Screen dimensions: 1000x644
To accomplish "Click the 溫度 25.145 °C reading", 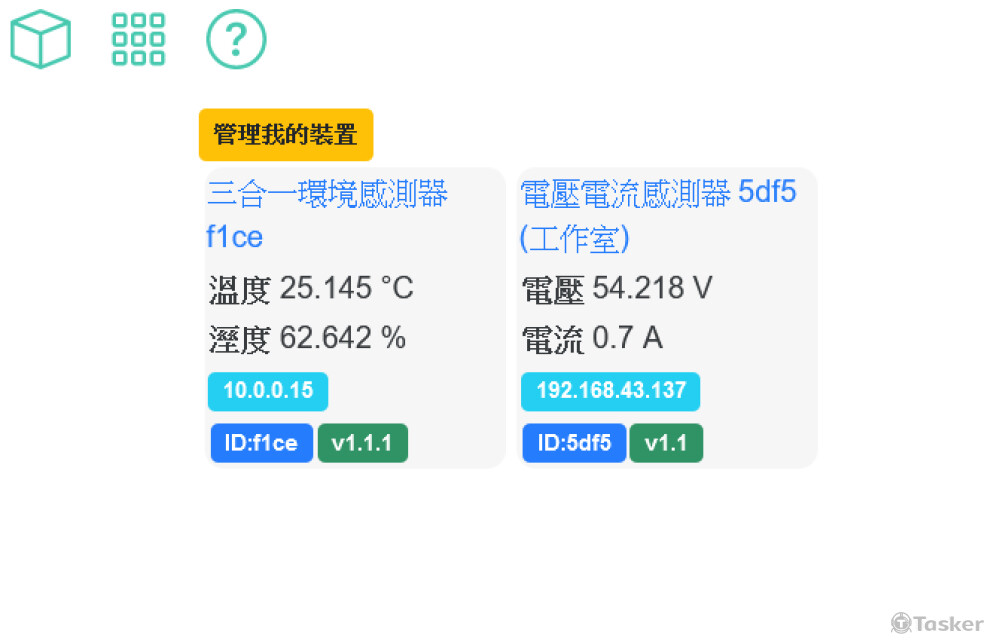I will pos(310,289).
